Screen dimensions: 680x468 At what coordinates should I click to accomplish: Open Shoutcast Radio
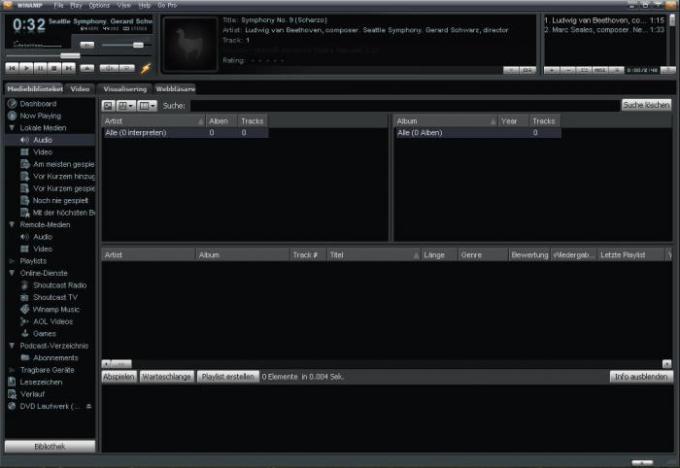coord(59,285)
